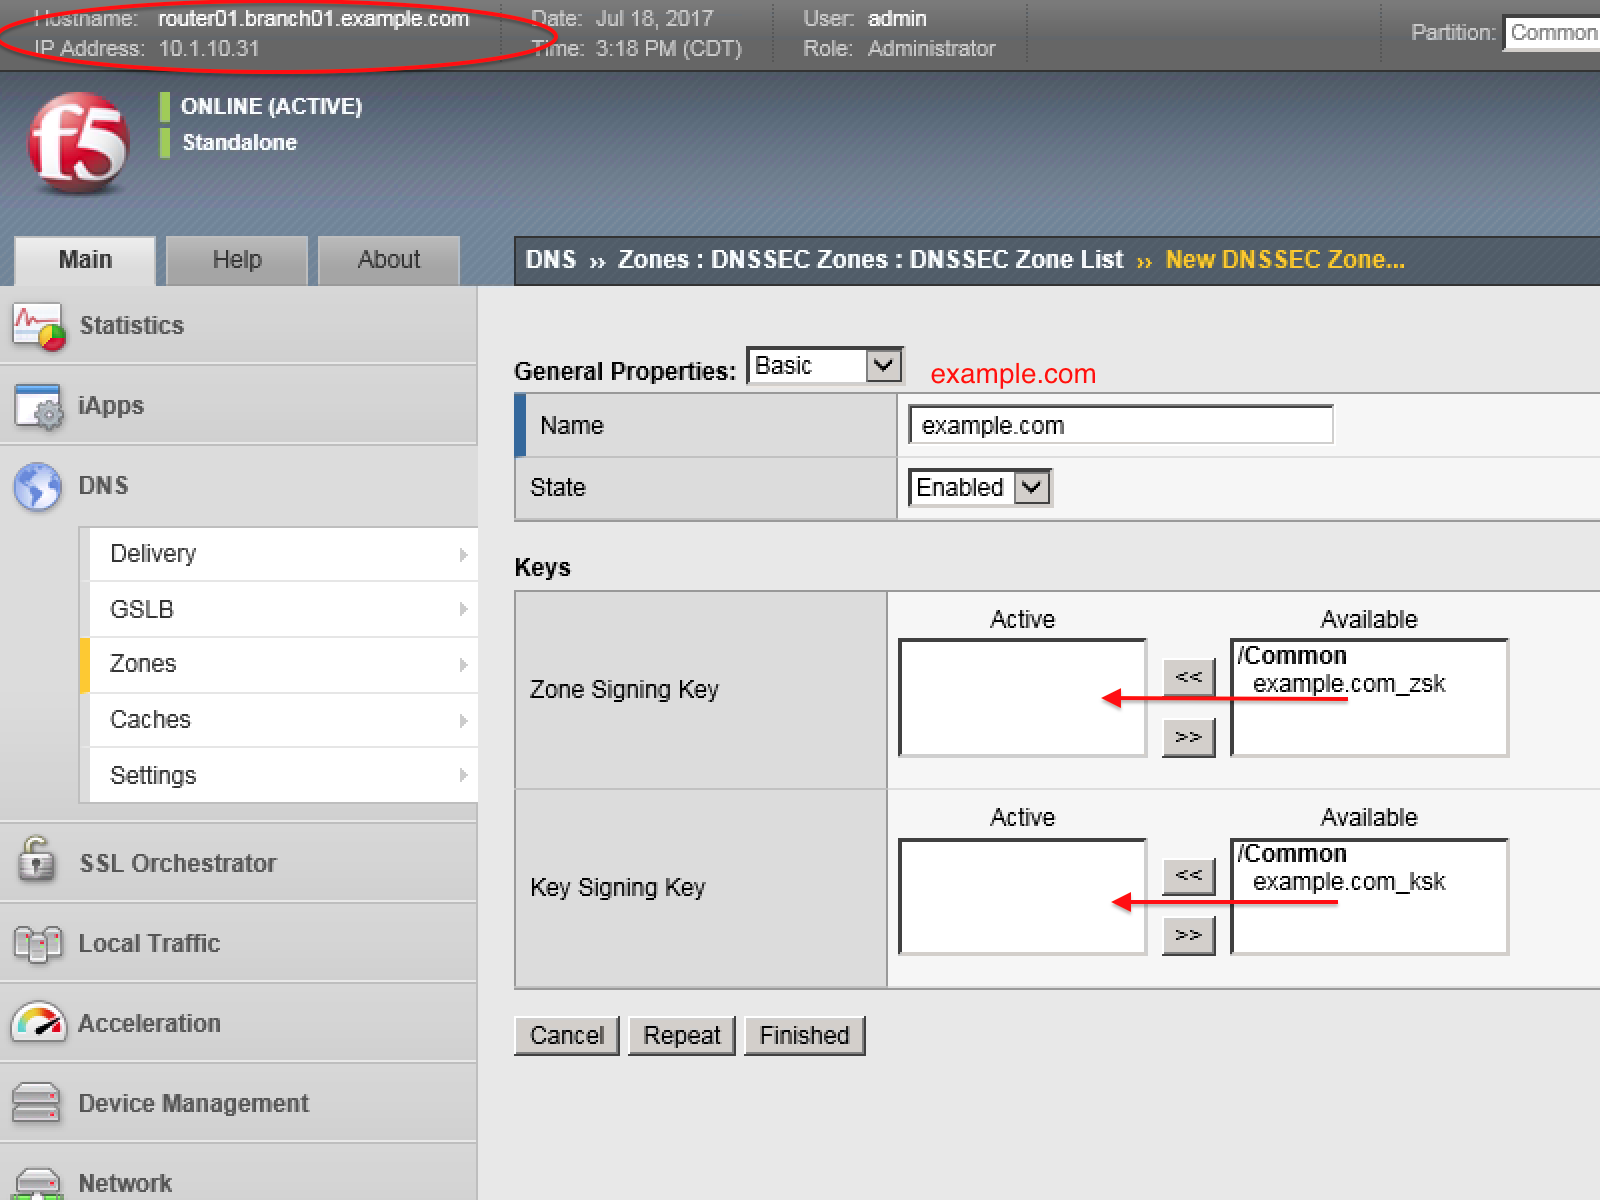Switch to the About tab

tap(389, 260)
